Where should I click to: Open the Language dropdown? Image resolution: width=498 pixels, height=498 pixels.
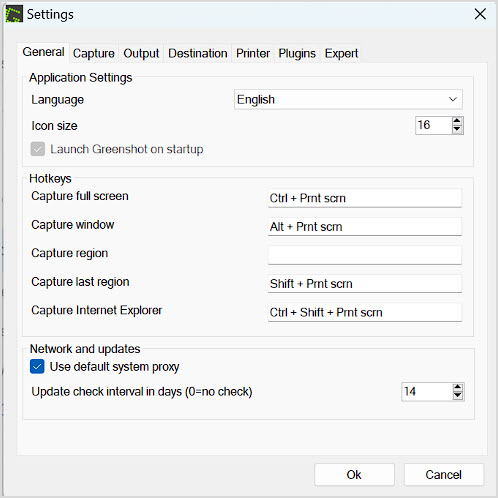point(348,99)
